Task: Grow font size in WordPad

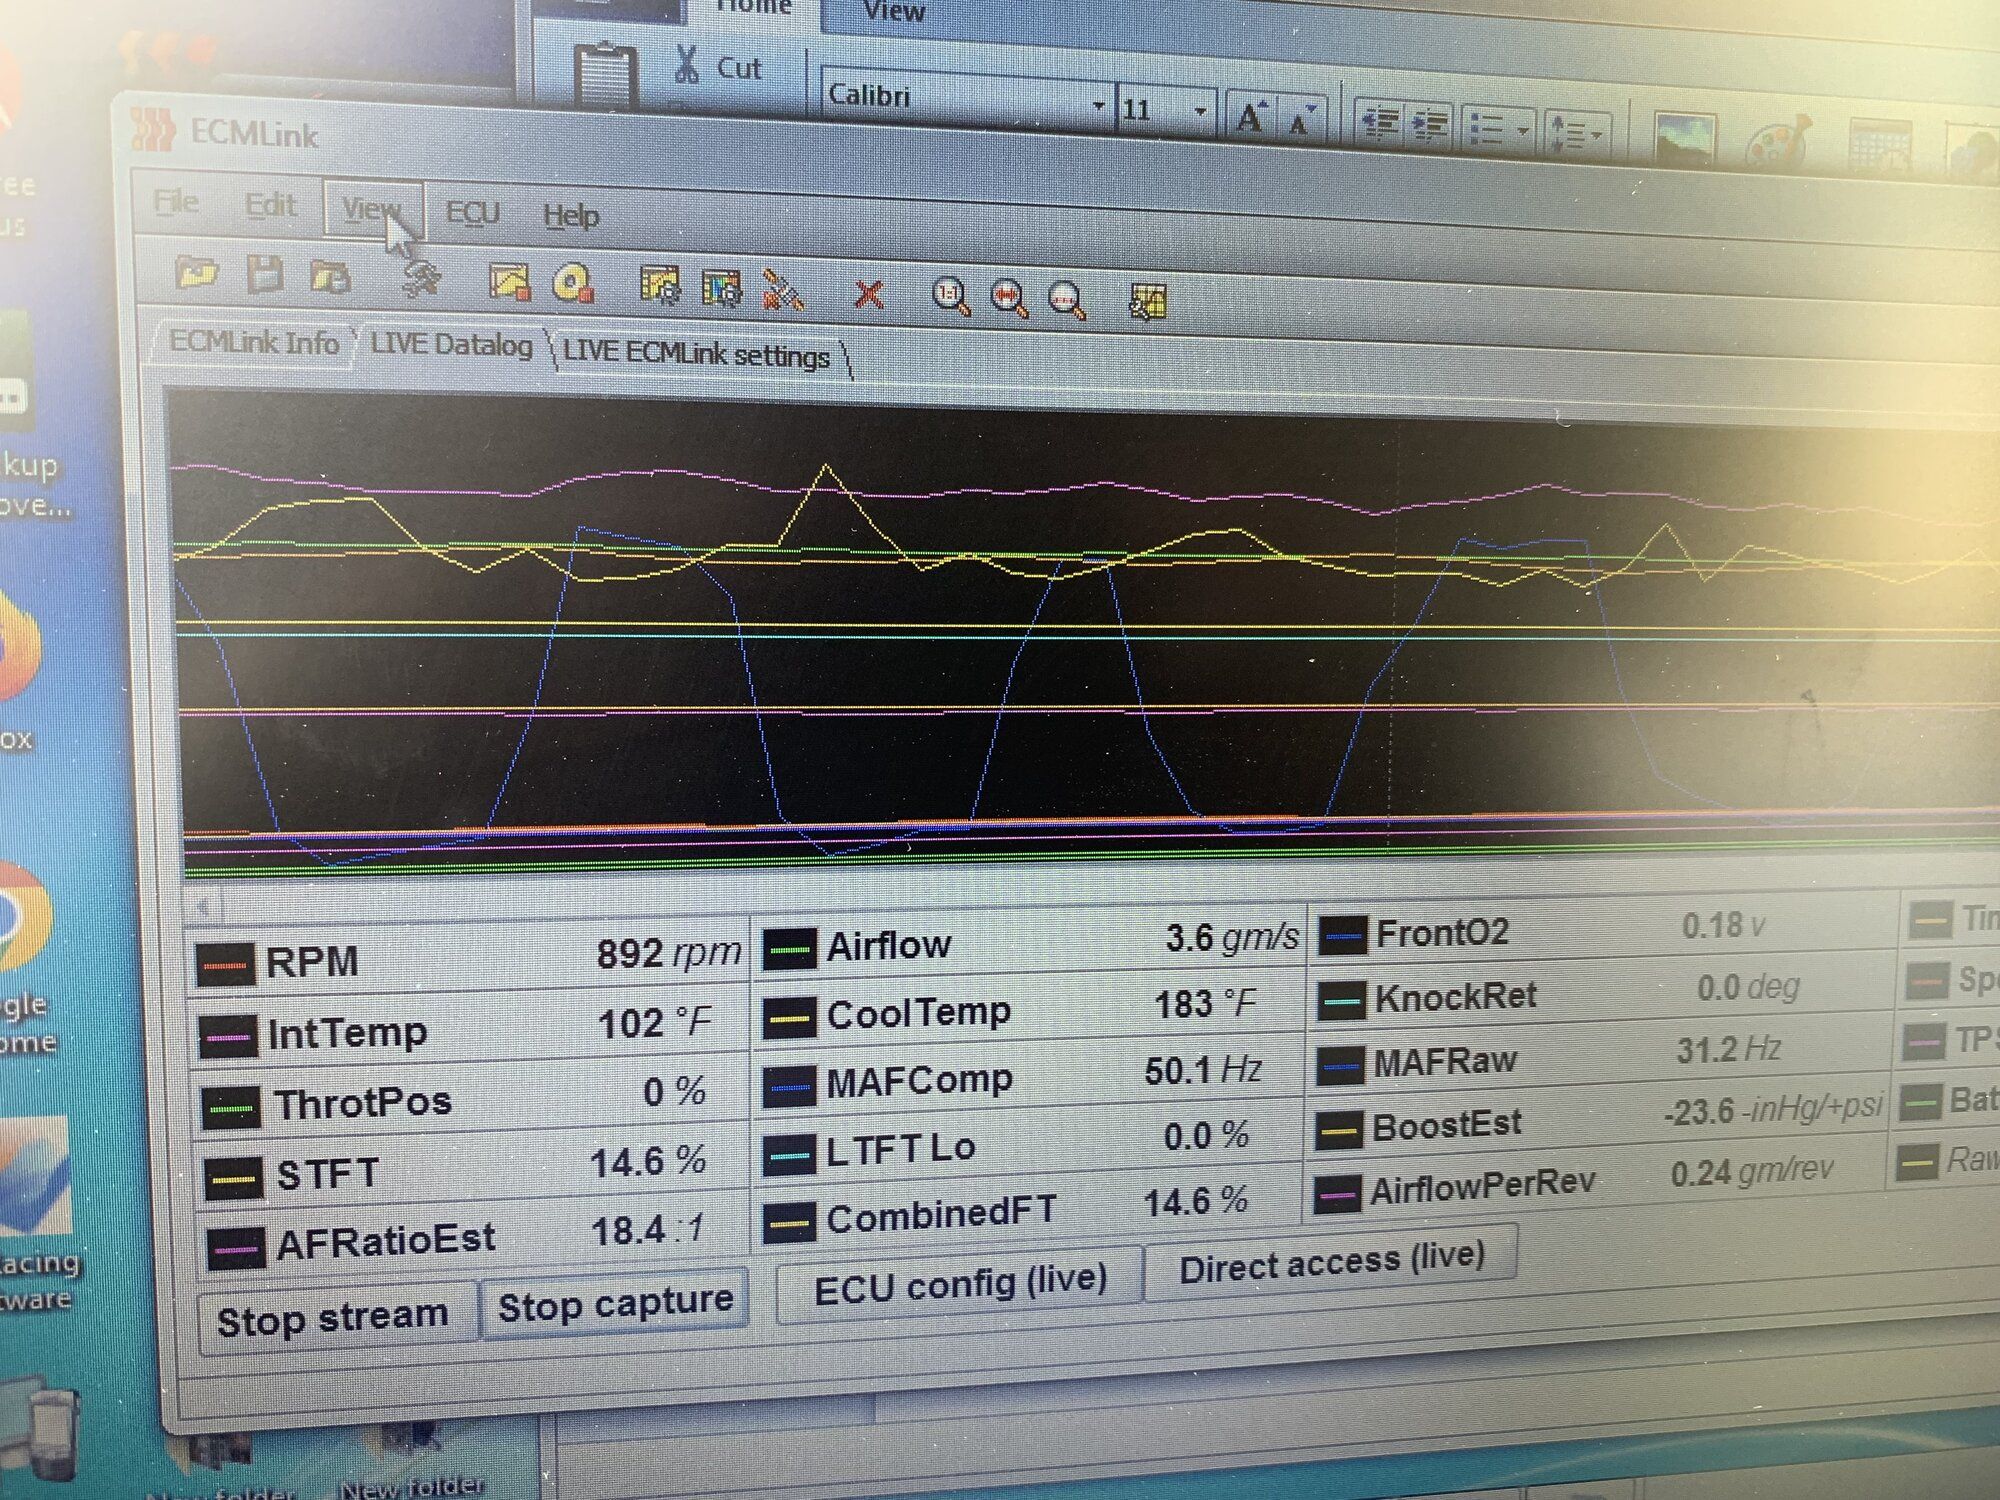Action: [1251, 119]
